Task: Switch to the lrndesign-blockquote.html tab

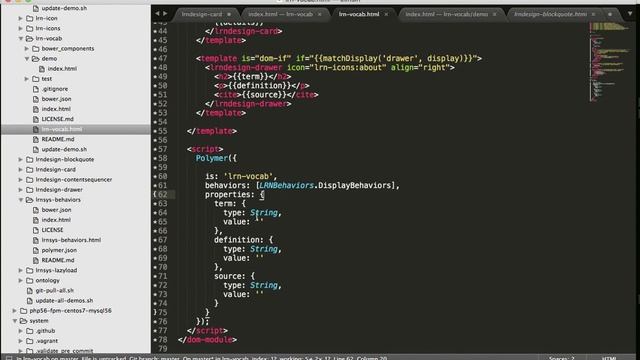Action: (550, 14)
